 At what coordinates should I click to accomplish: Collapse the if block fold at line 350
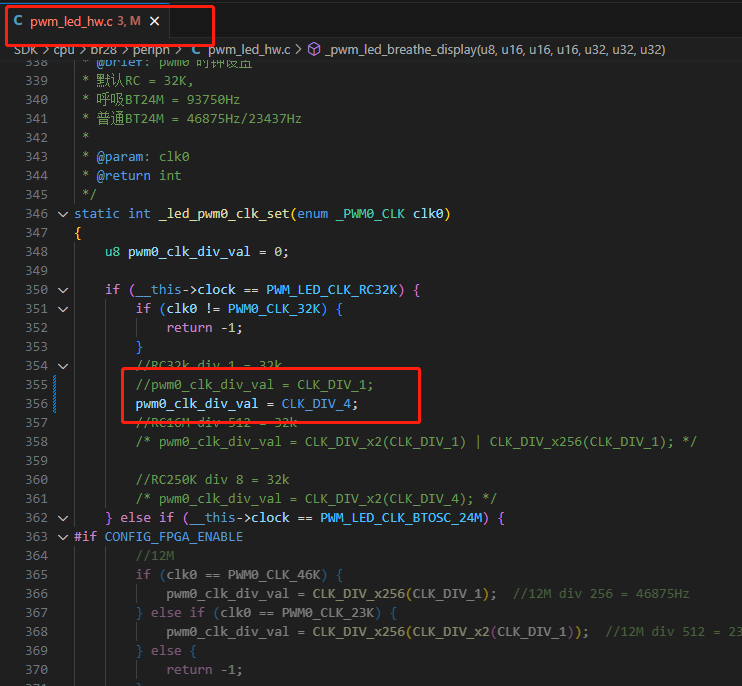click(63, 290)
